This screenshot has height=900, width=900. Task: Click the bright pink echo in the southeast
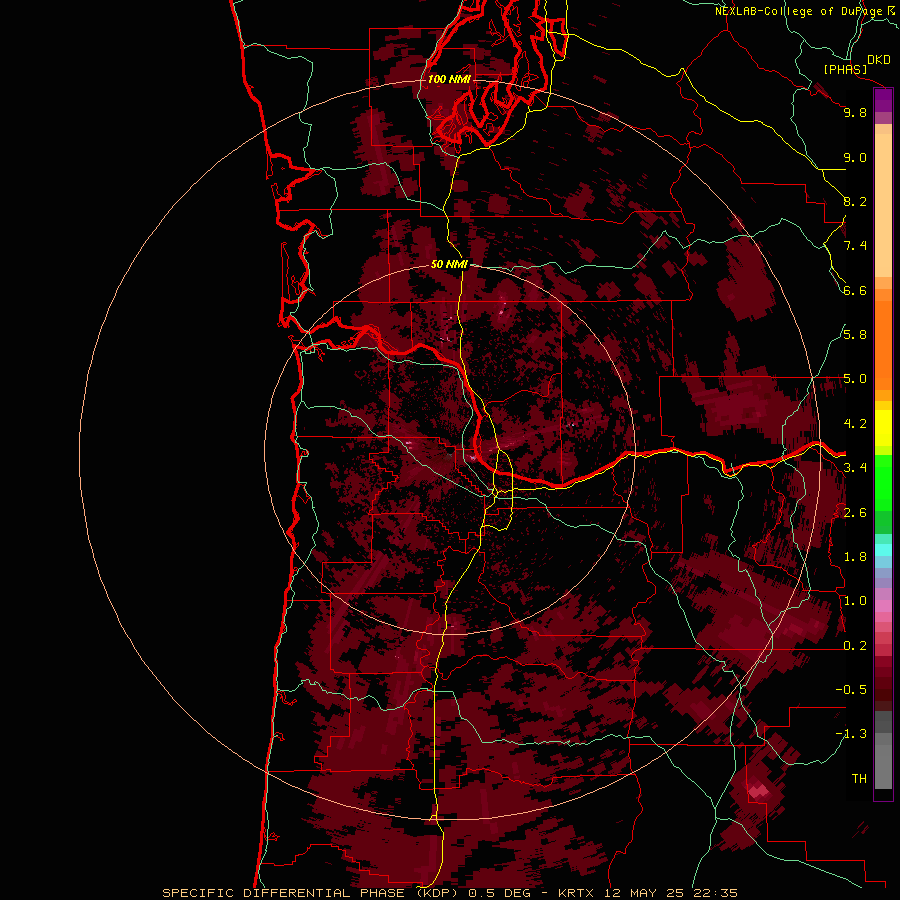(759, 792)
